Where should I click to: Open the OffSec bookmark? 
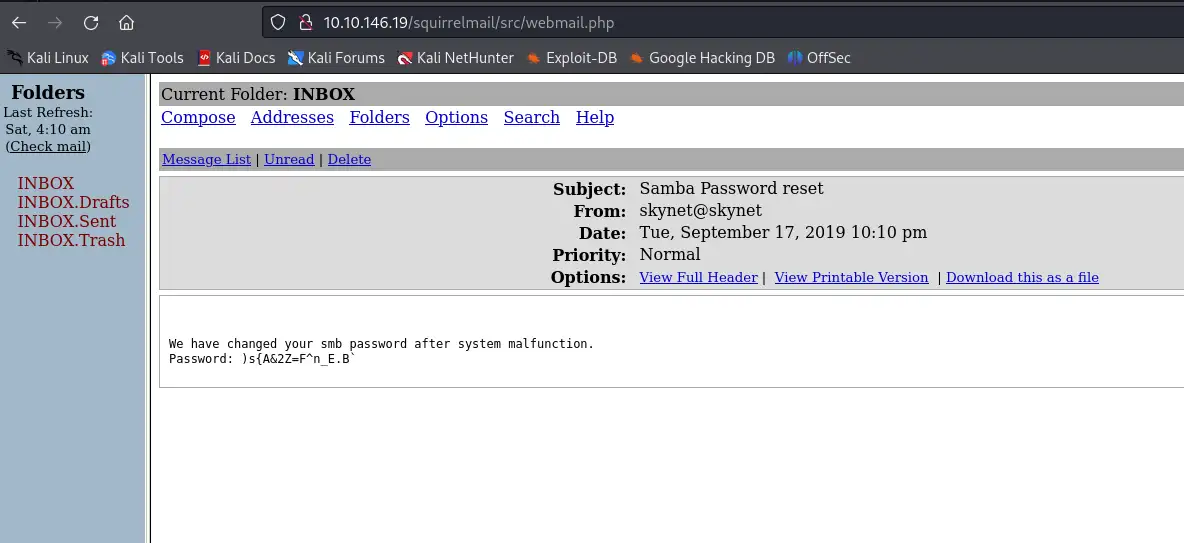(x=819, y=58)
